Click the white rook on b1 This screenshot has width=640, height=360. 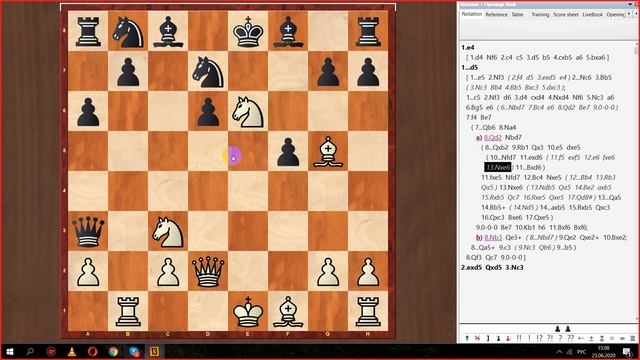click(128, 311)
